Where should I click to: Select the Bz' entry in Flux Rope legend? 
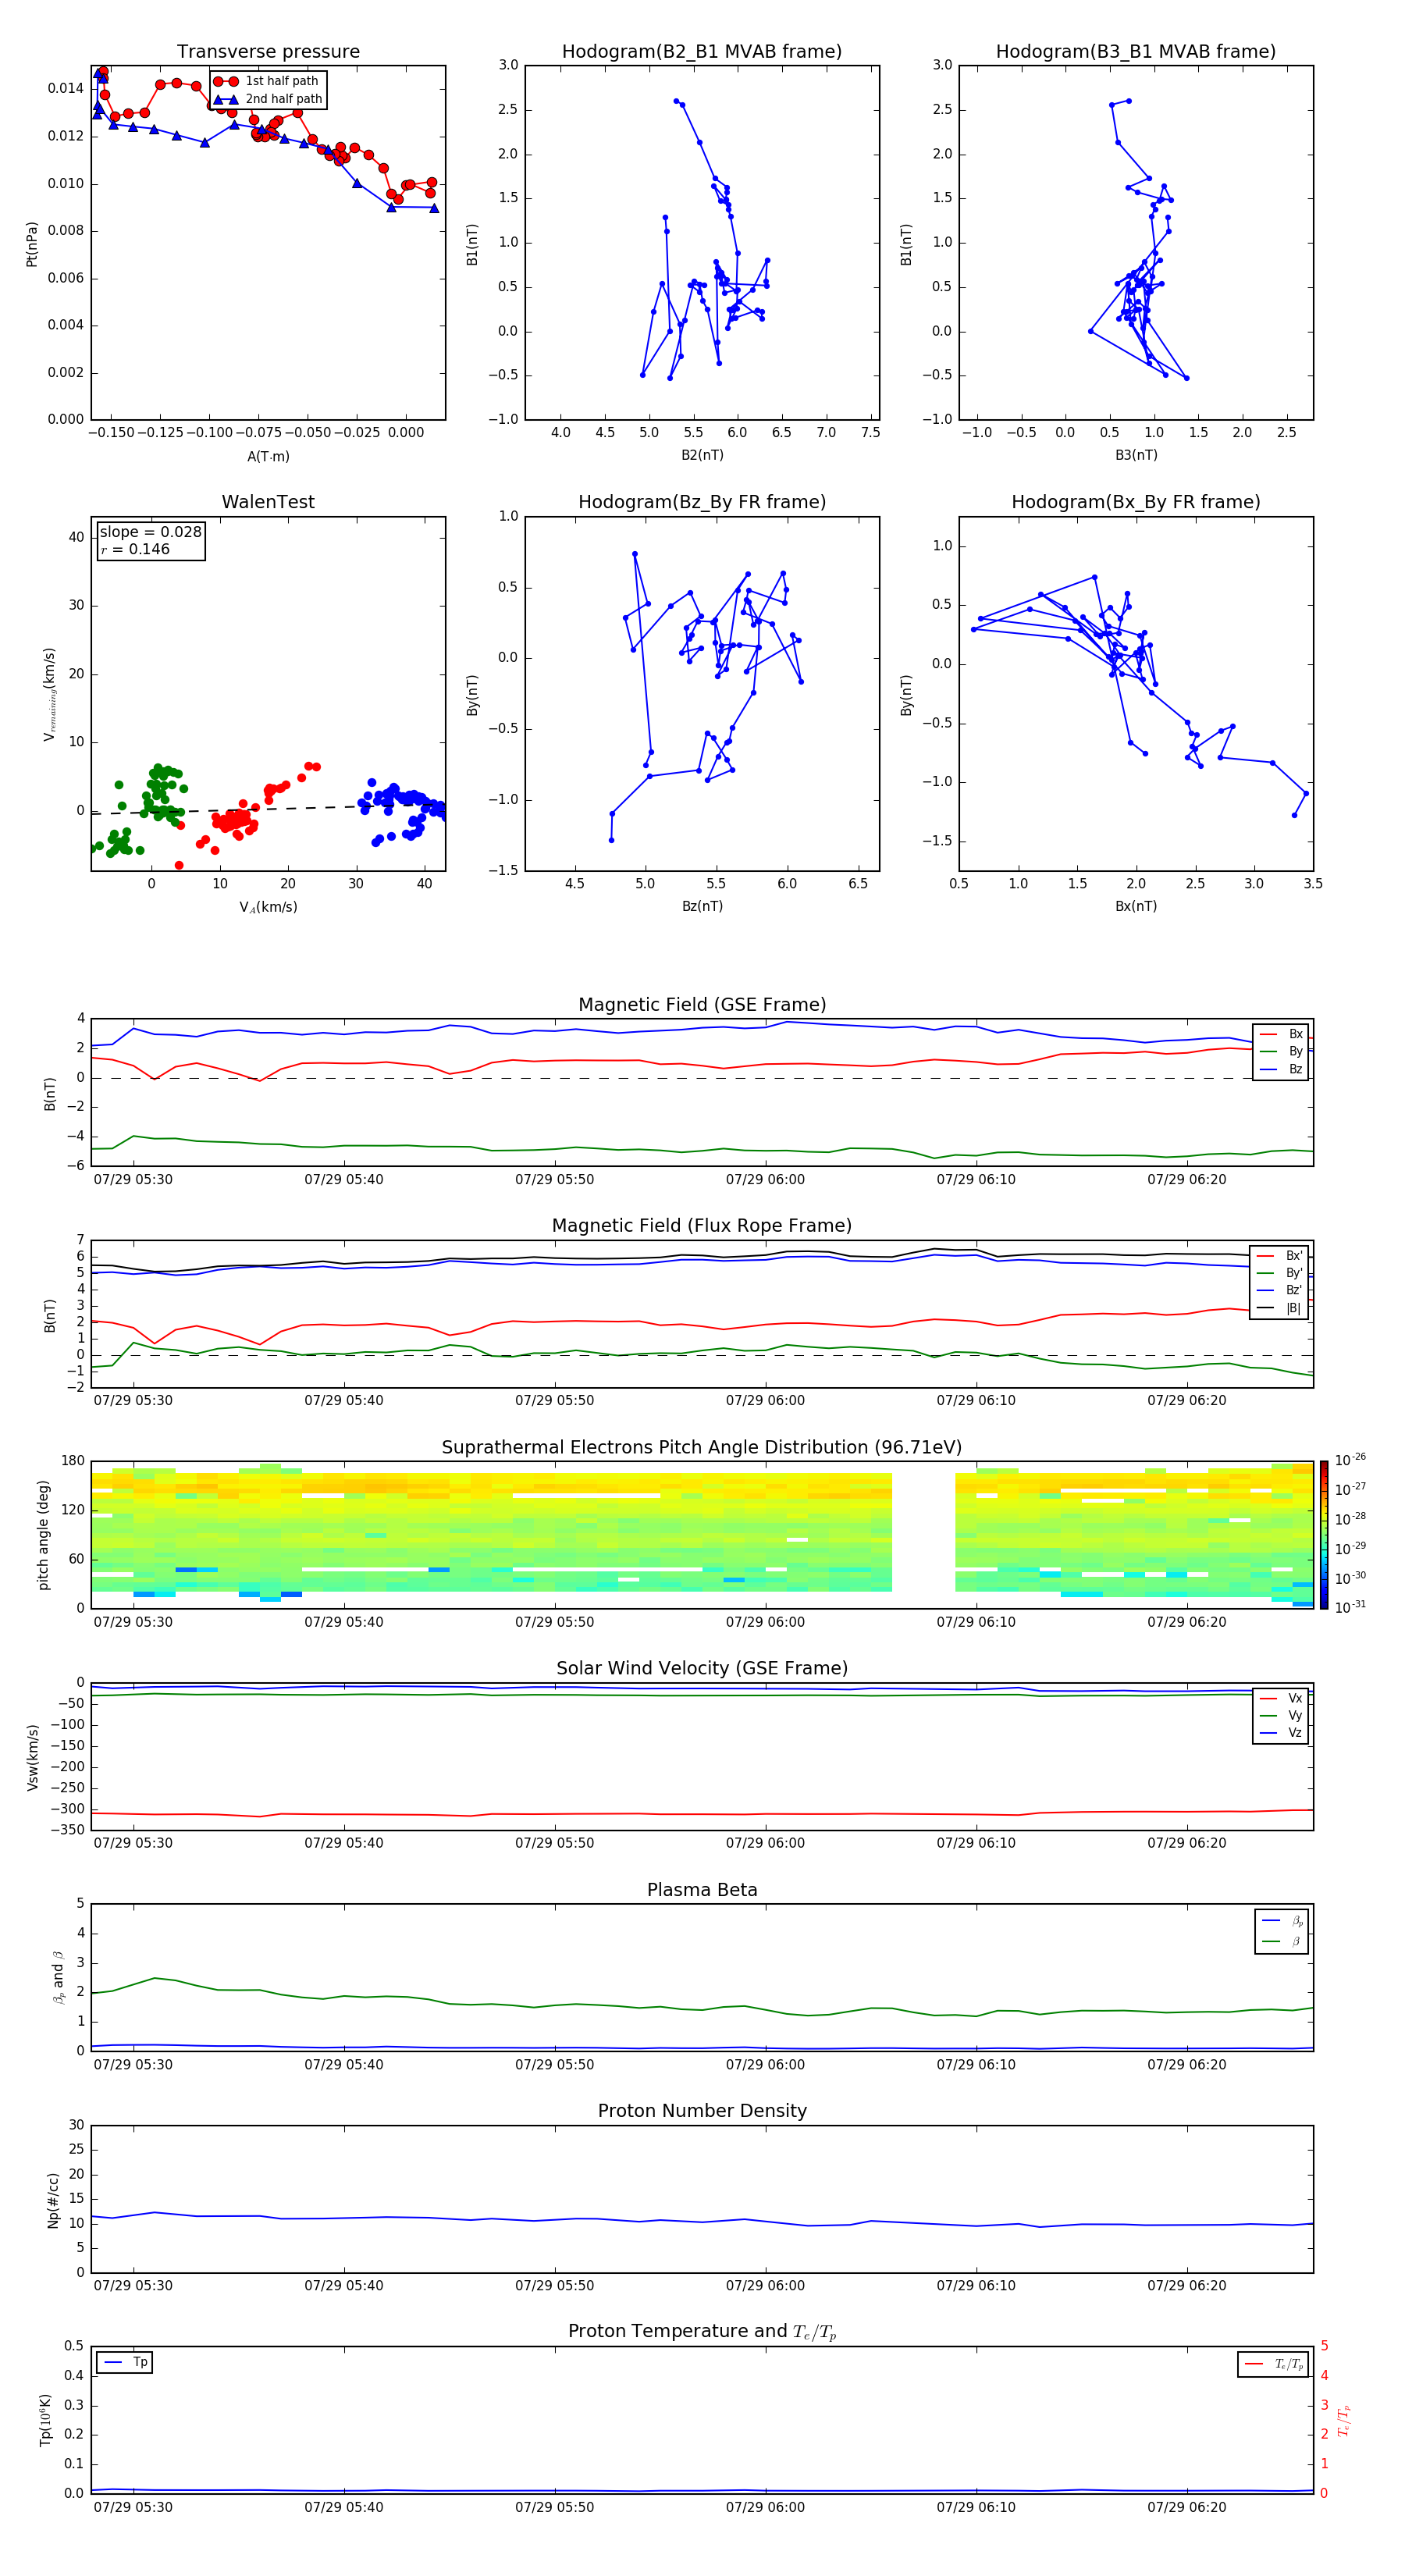coord(1280,1291)
